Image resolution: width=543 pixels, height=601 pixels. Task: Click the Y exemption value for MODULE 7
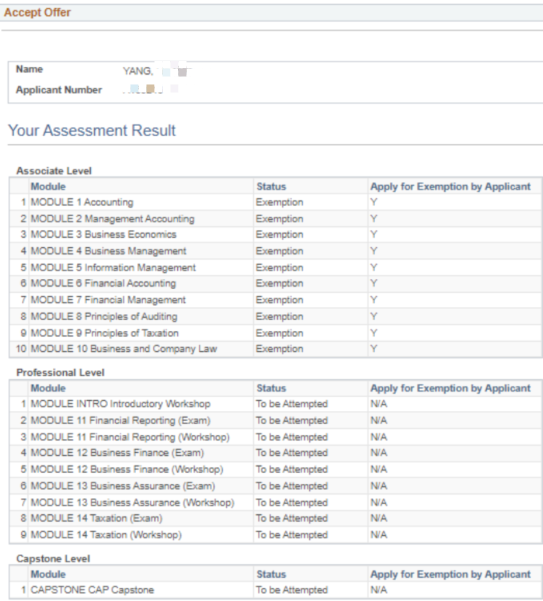(374, 300)
